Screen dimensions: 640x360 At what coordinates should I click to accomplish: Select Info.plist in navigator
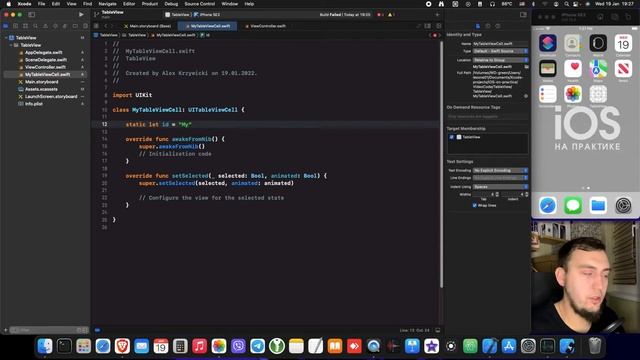[34, 104]
